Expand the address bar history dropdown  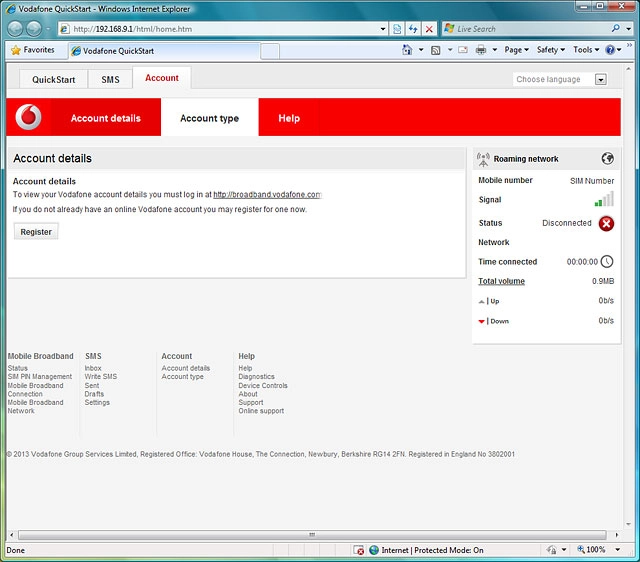pyautogui.click(x=383, y=29)
